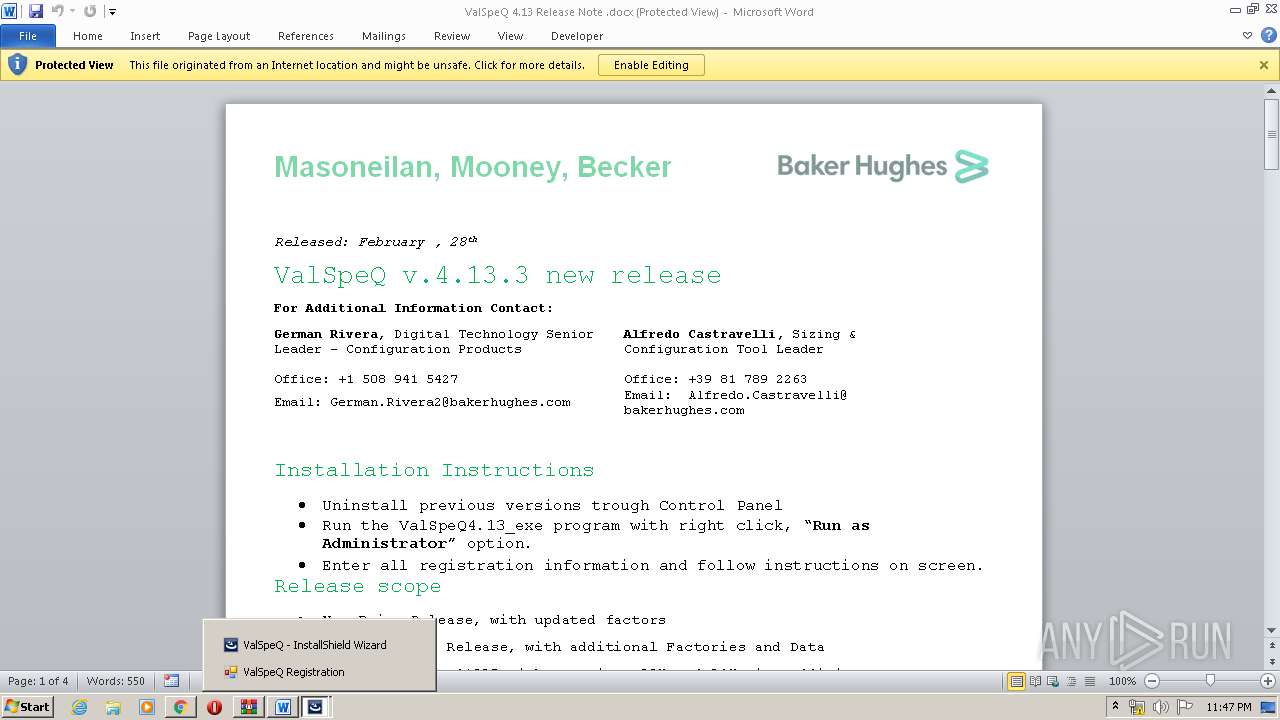Screen dimensions: 1280x720
Task: Click the vertical scrollbar thumb
Action: point(1271,135)
